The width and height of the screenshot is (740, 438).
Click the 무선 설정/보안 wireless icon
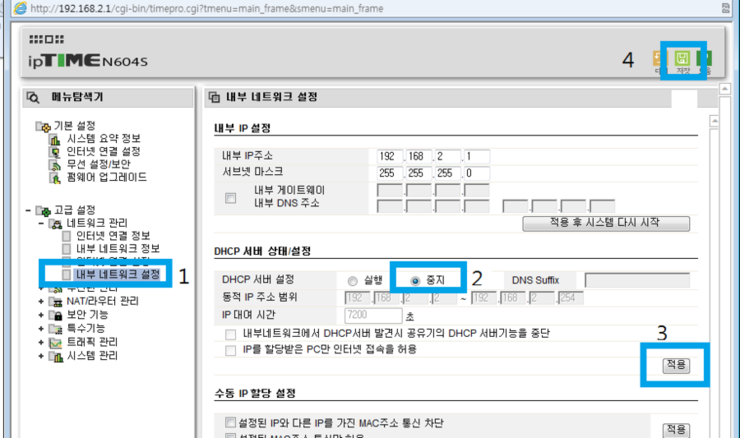[x=55, y=165]
